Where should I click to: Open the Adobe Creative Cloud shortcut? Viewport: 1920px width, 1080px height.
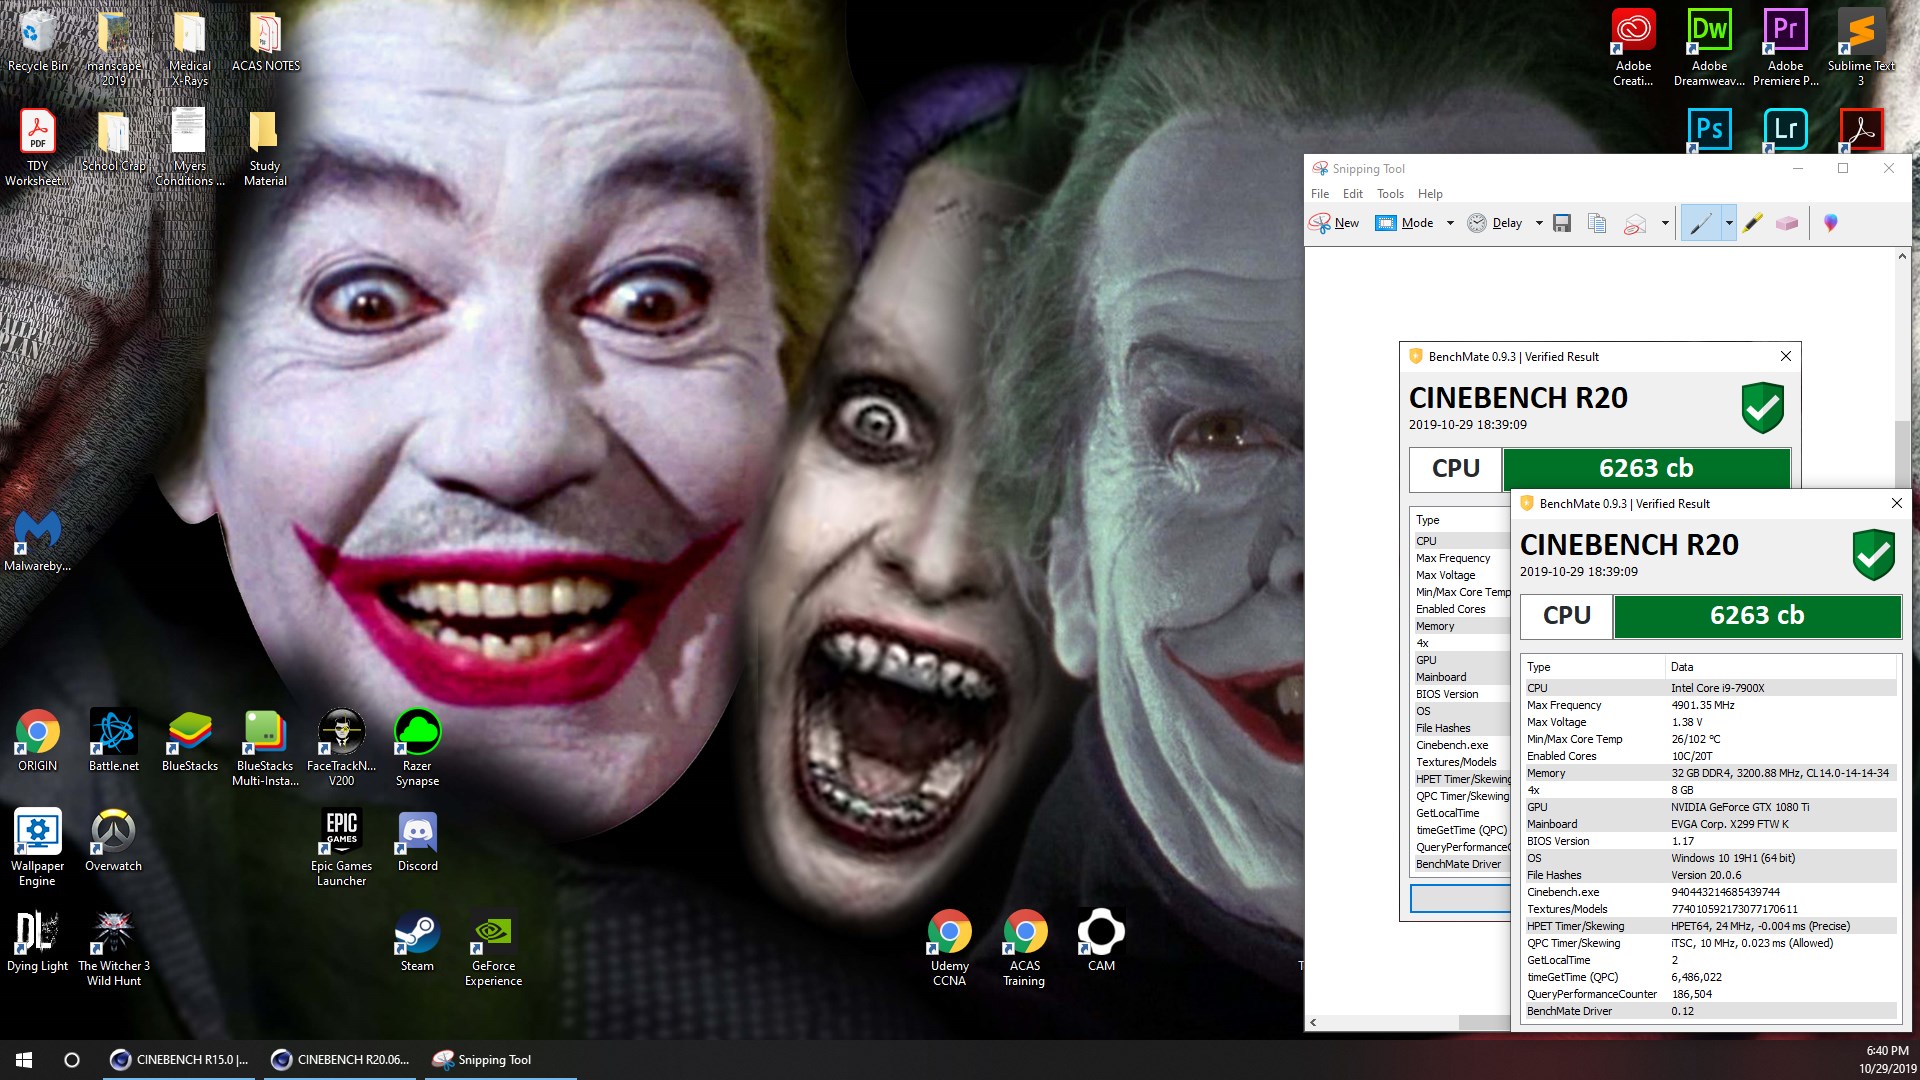click(1633, 48)
